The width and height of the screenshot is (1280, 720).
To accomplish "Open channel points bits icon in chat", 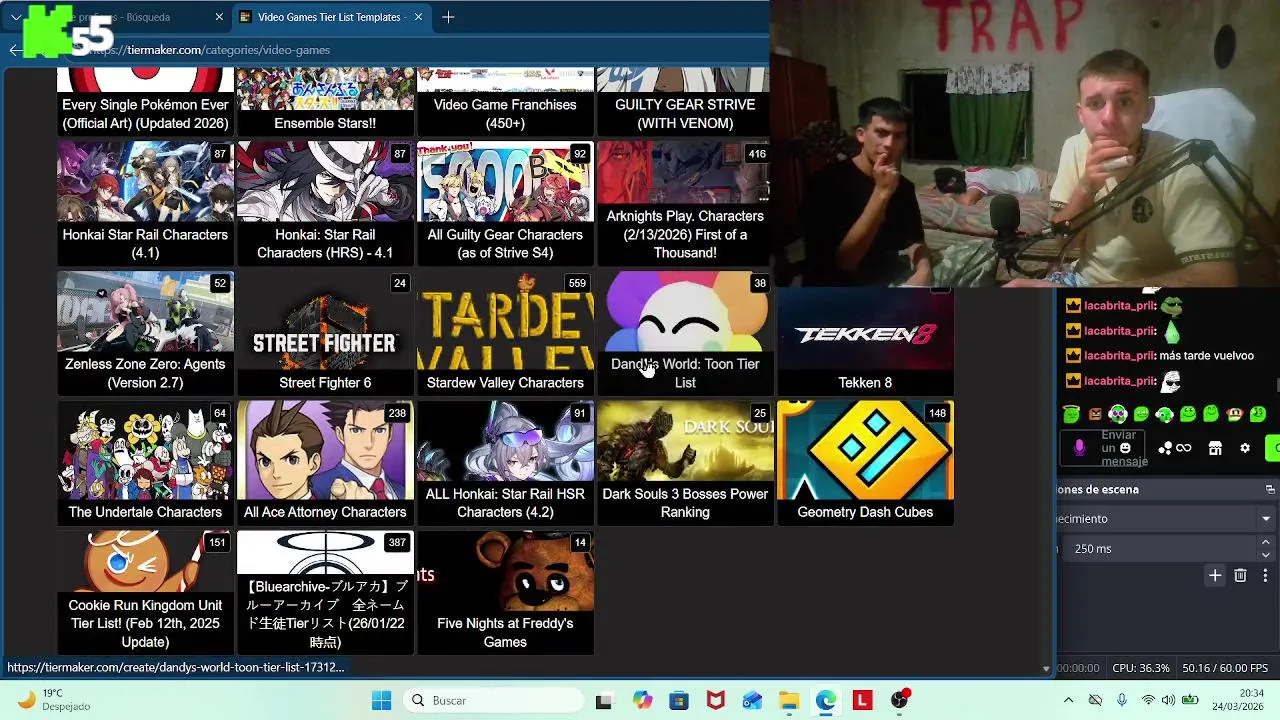I will (1165, 448).
